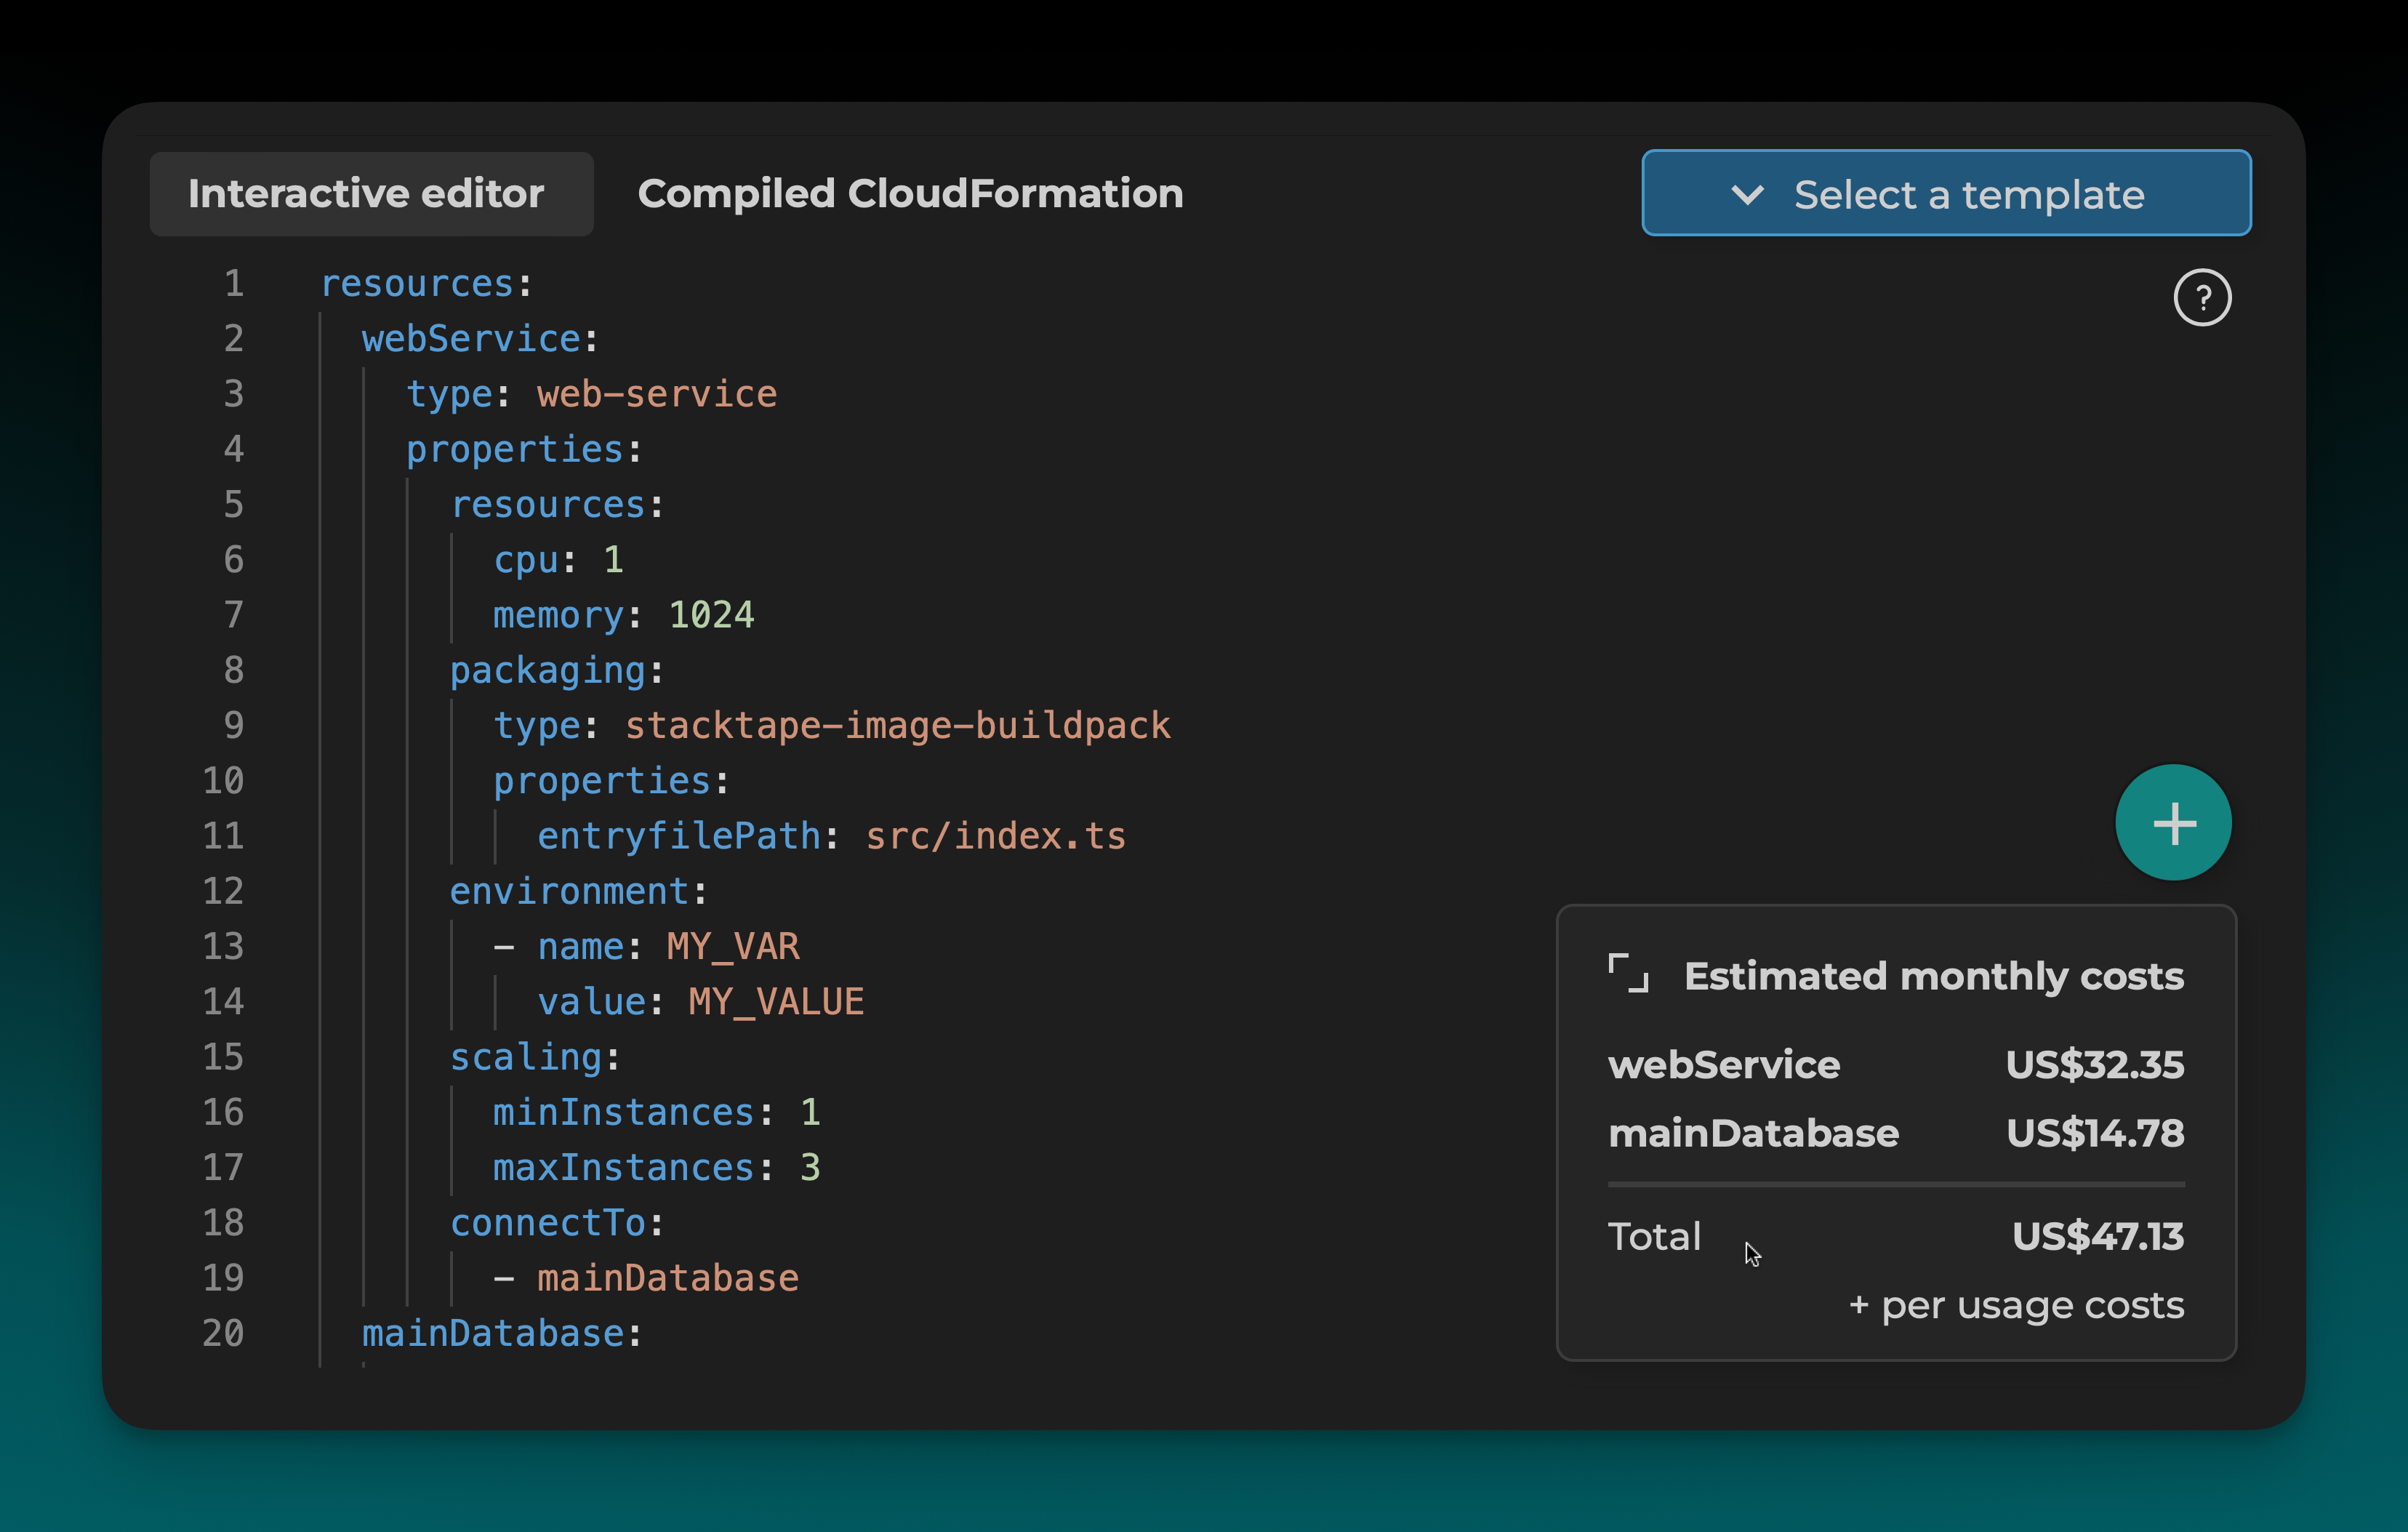
Task: Select the US$14.78 cost value
Action: (x=2095, y=1133)
